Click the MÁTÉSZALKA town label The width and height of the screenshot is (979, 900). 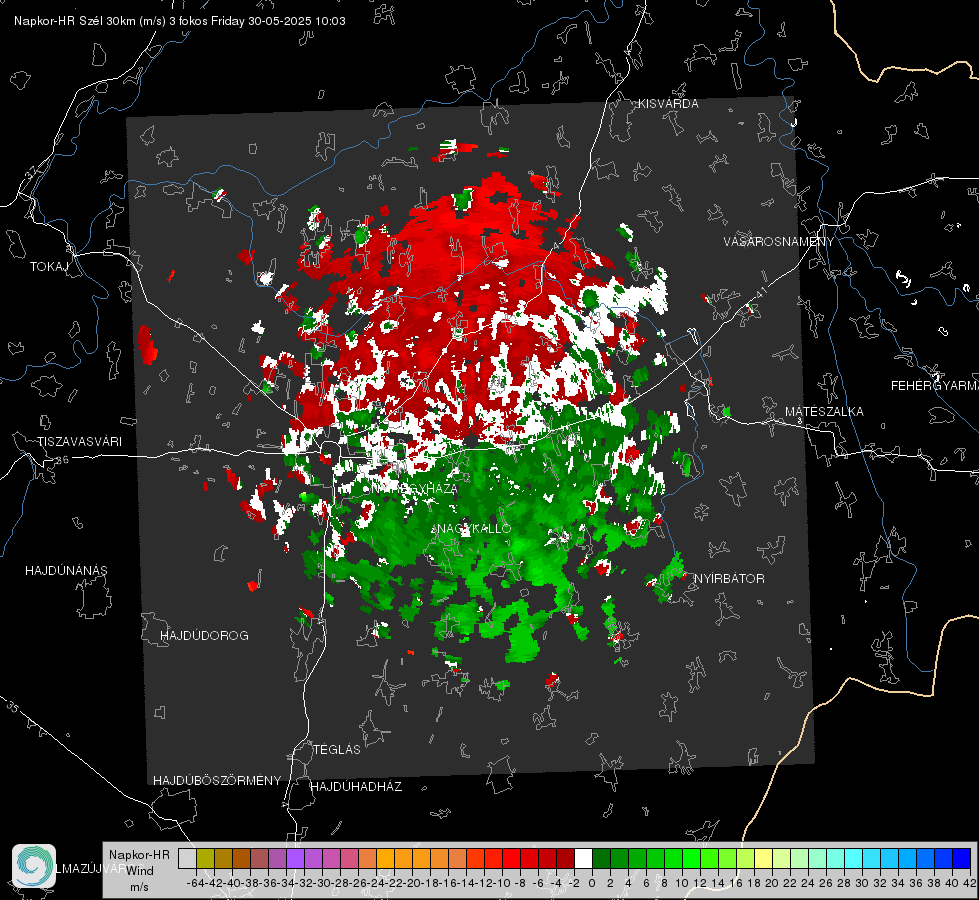point(824,412)
